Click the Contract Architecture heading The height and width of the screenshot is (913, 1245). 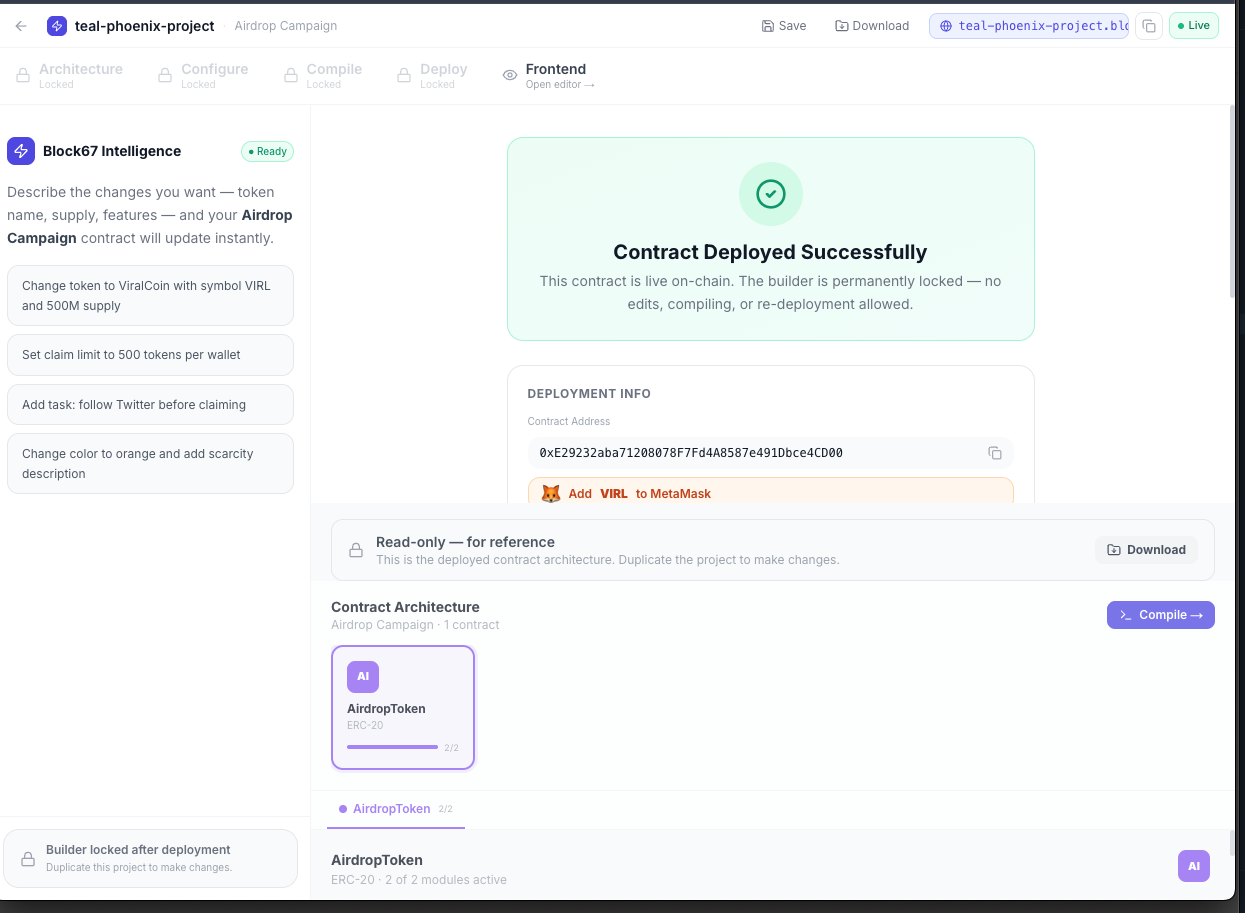click(405, 607)
